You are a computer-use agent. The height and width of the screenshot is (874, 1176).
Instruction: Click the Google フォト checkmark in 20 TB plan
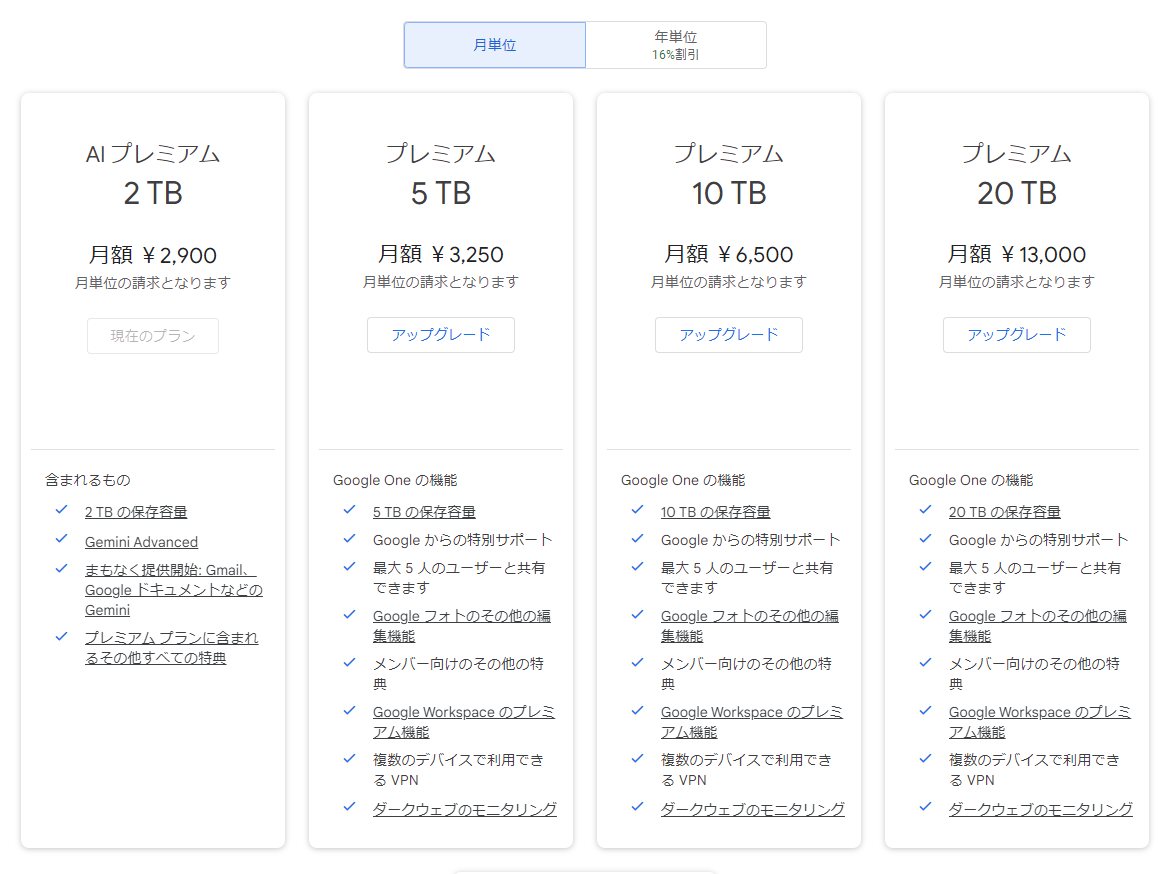[926, 614]
